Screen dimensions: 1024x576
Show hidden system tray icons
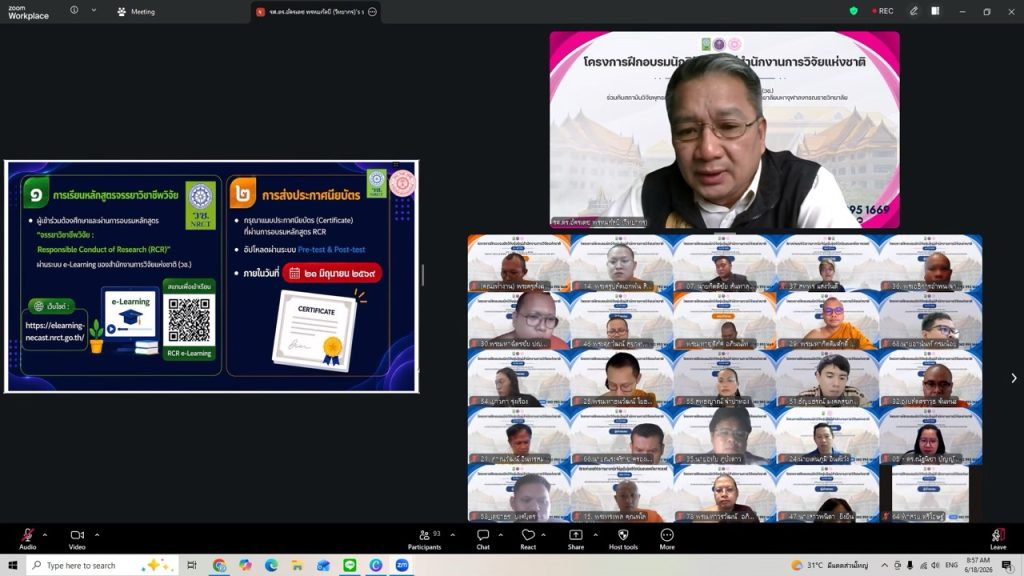coord(884,565)
